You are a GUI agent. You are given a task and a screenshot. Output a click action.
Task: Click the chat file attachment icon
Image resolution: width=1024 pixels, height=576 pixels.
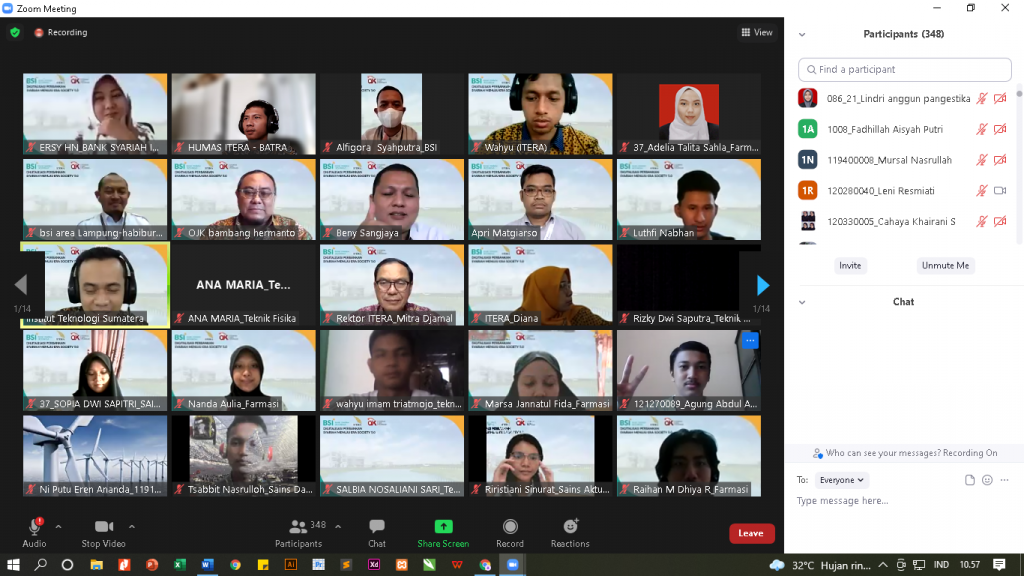tap(970, 480)
